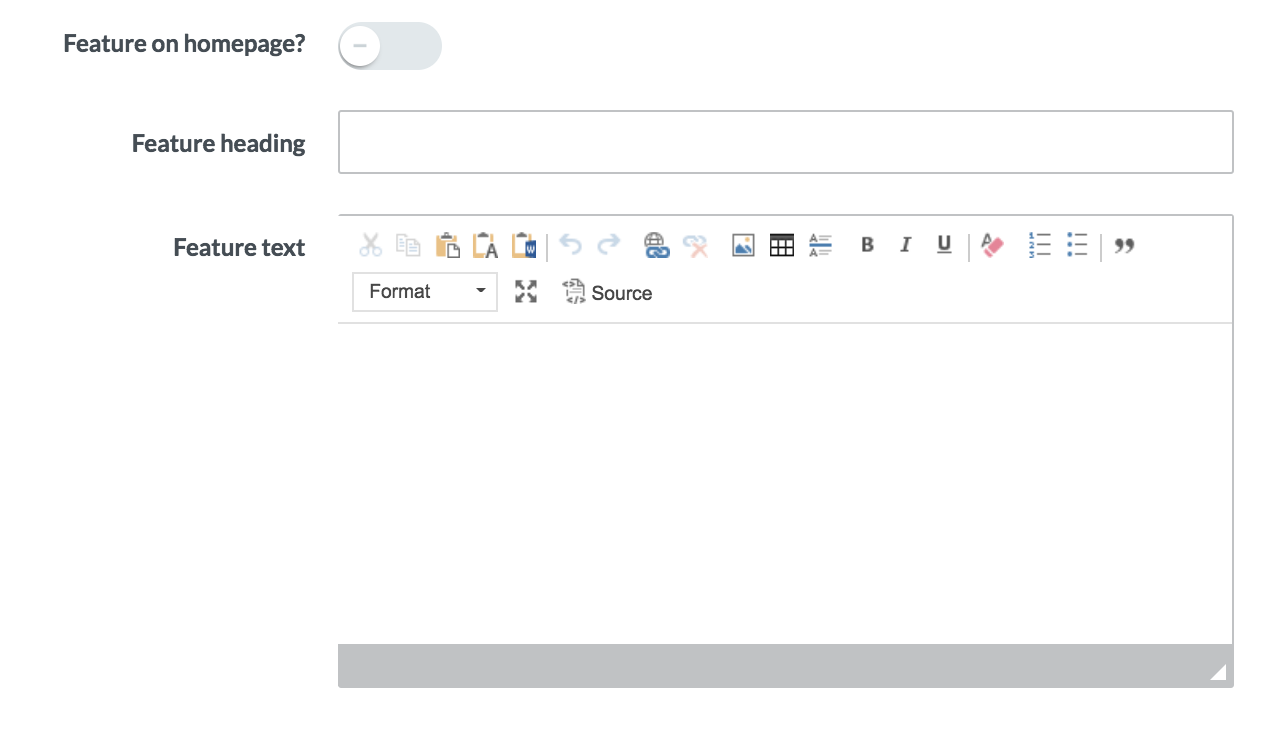This screenshot has height=750, width=1276.
Task: Select Paste as plain text icon
Action: [x=485, y=245]
